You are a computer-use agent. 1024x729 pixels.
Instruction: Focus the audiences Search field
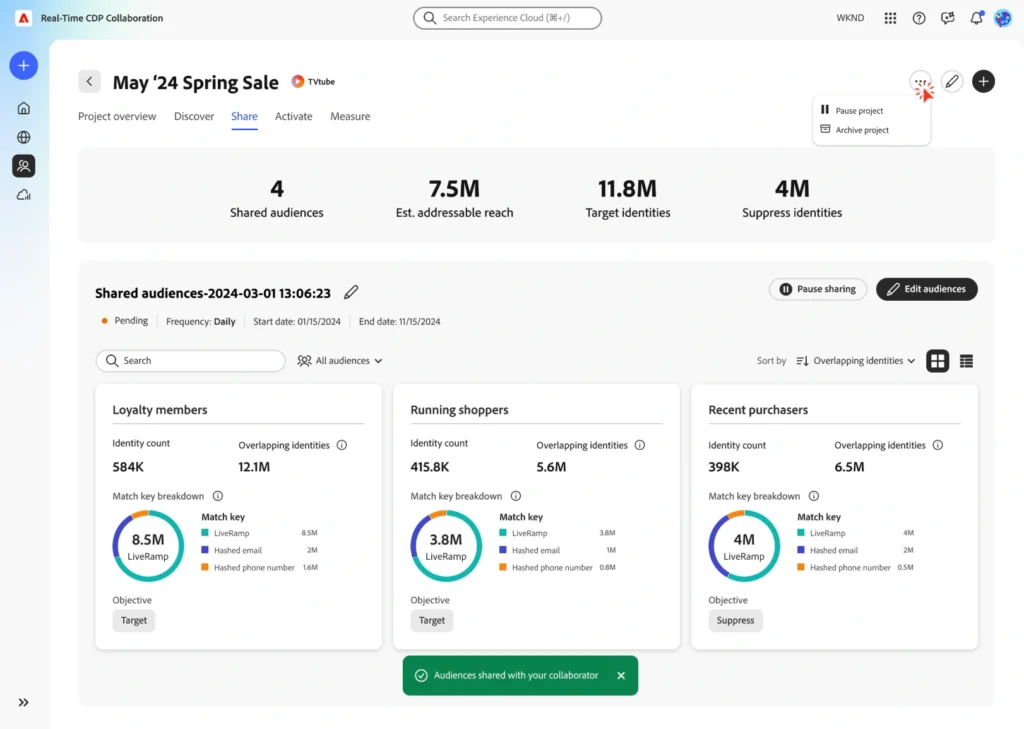tap(190, 361)
